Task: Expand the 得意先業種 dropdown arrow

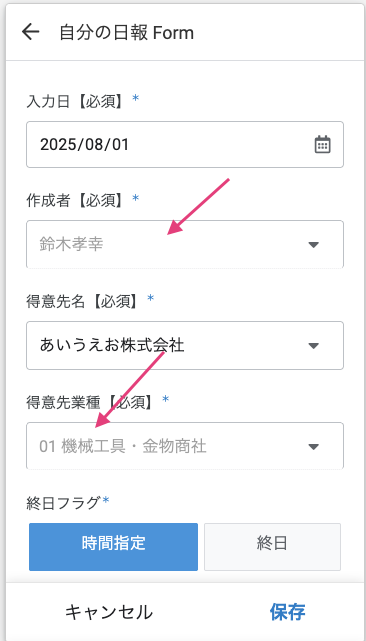Action: [x=313, y=446]
